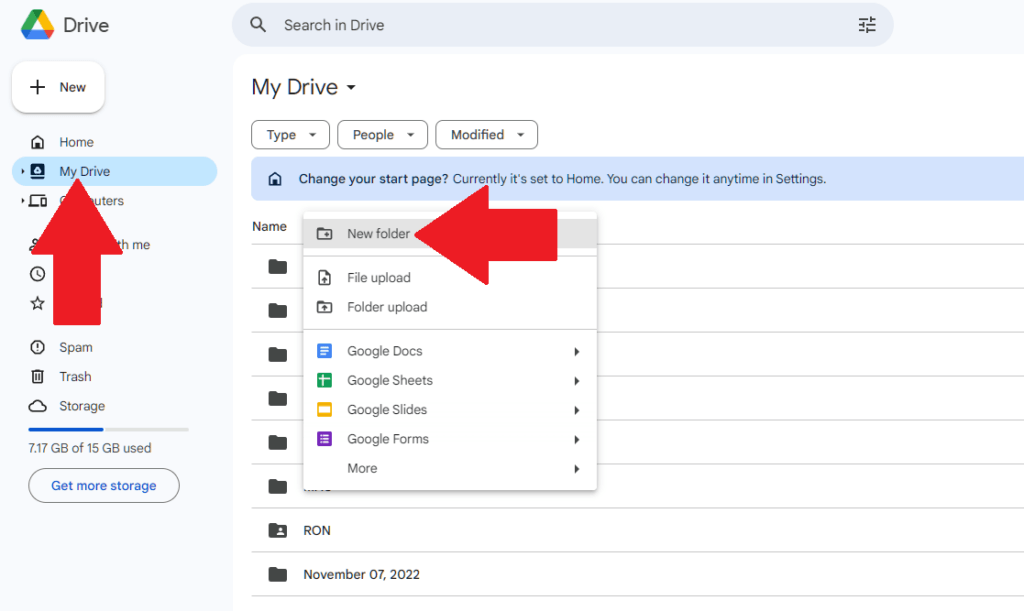Click the New button
This screenshot has width=1024, height=611.
pos(58,87)
